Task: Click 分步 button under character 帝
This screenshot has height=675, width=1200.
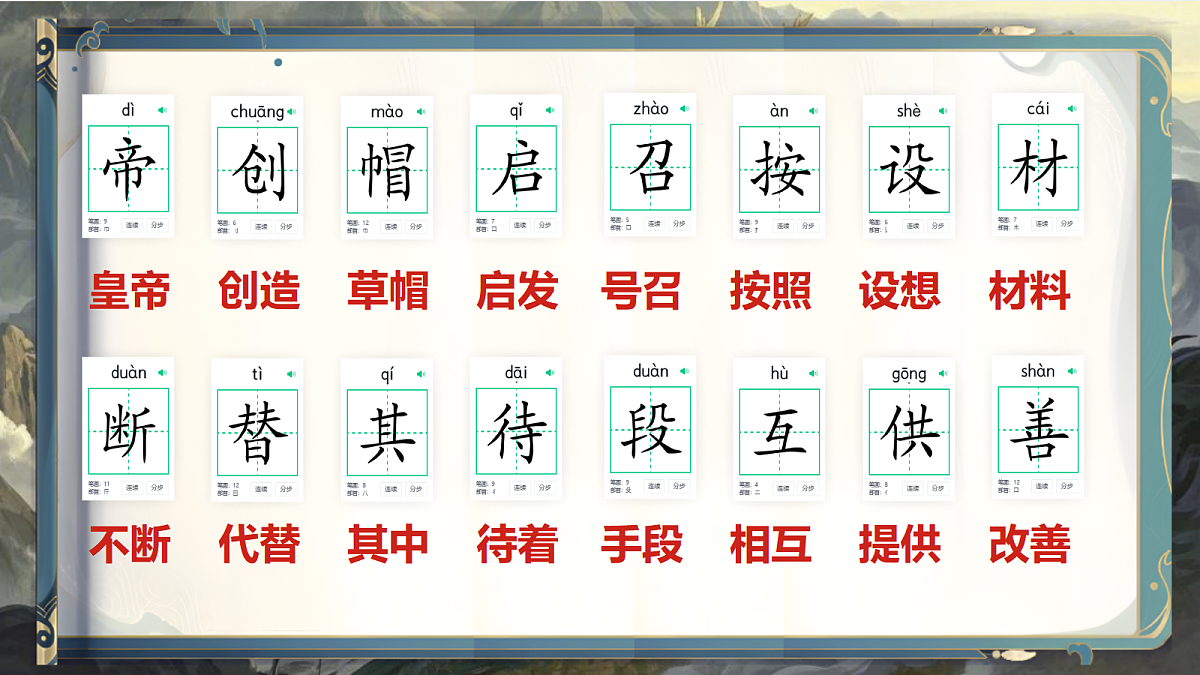Action: (x=157, y=225)
